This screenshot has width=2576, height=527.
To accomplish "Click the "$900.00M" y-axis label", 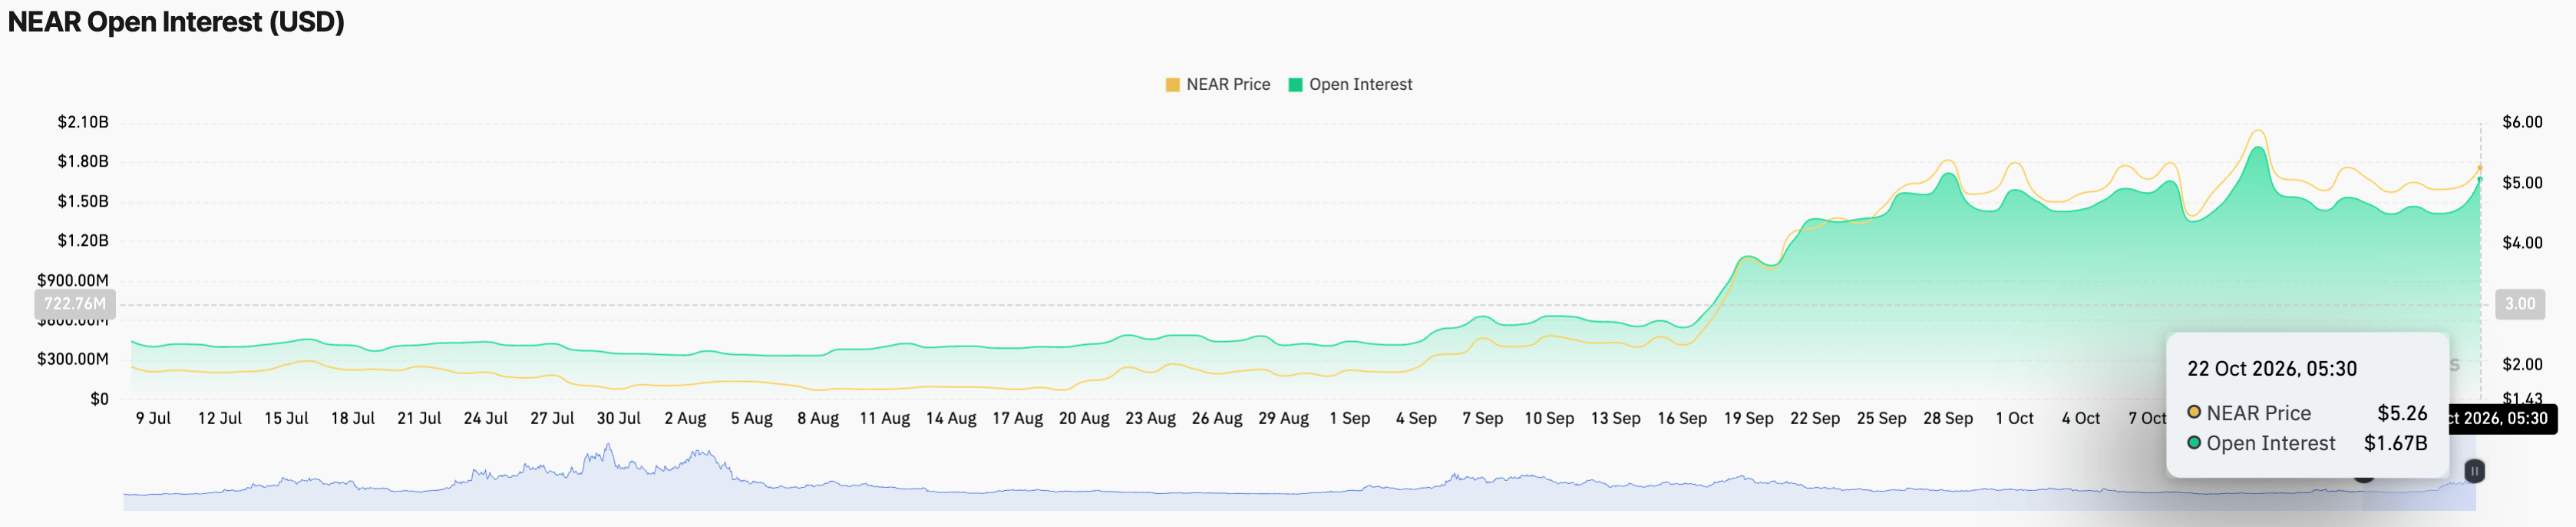I will (x=73, y=280).
